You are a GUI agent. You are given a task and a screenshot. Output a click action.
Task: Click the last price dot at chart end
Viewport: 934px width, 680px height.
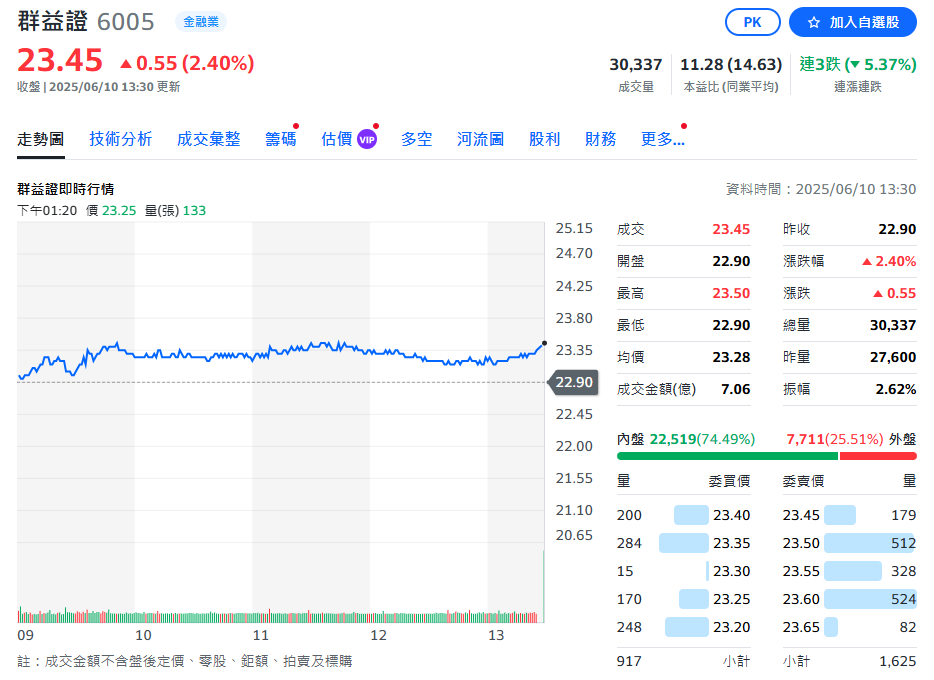[x=544, y=344]
